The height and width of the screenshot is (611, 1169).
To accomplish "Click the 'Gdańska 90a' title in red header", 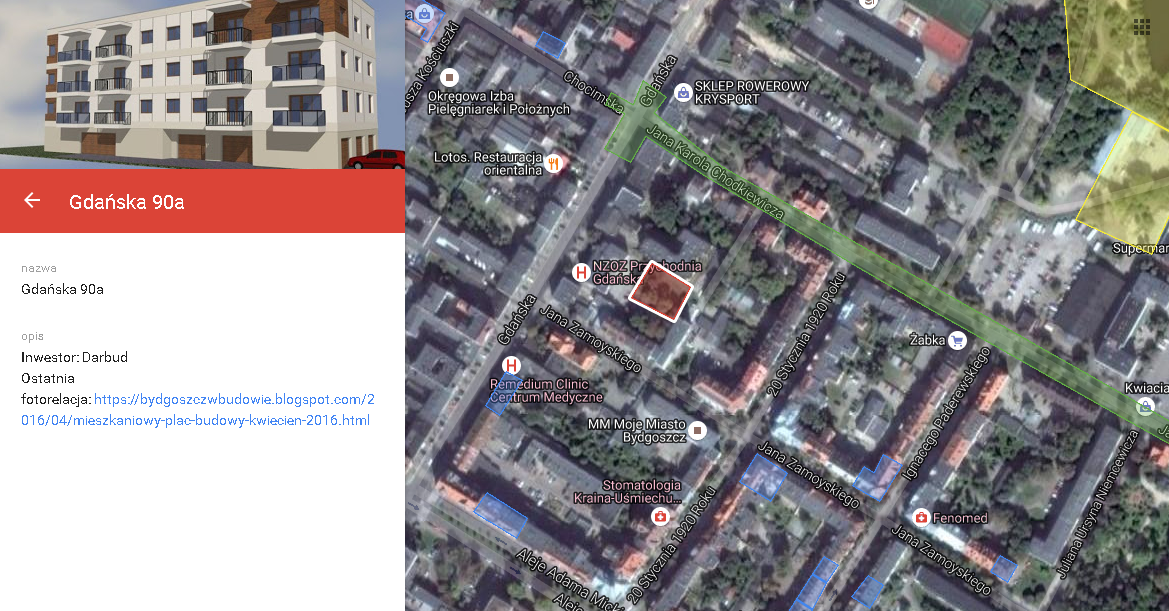I will click(x=127, y=202).
